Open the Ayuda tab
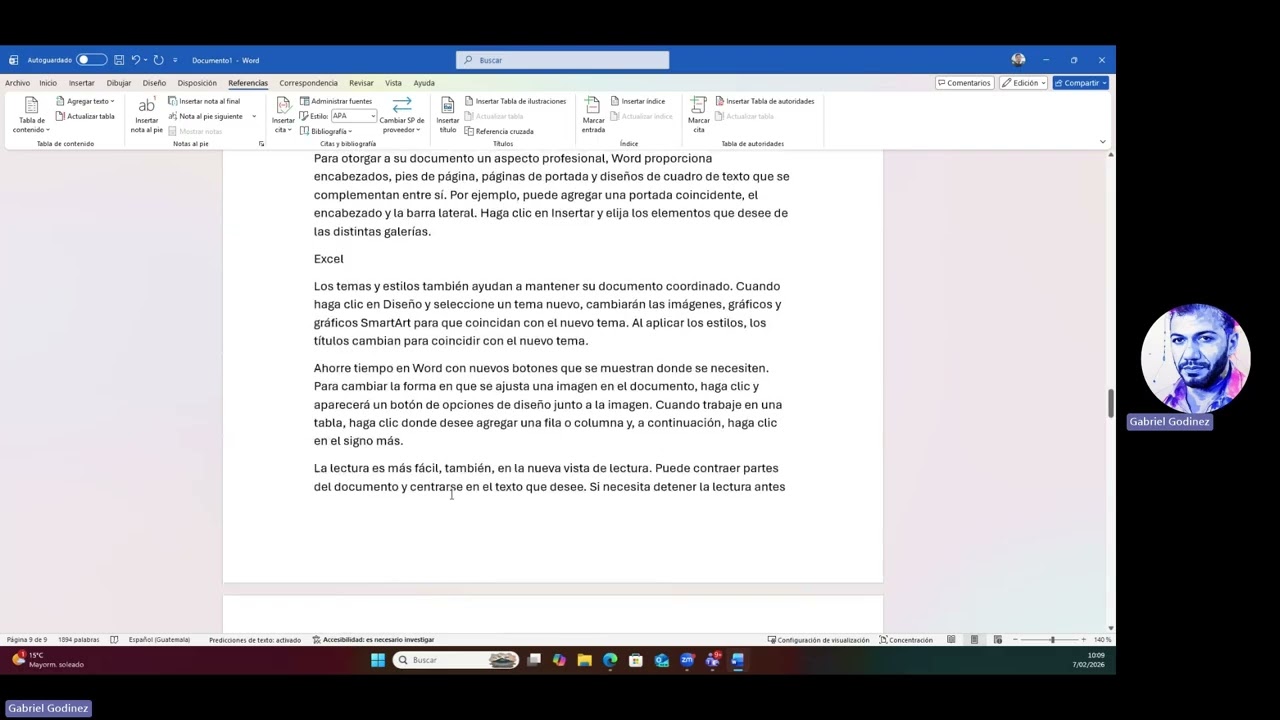 point(424,83)
